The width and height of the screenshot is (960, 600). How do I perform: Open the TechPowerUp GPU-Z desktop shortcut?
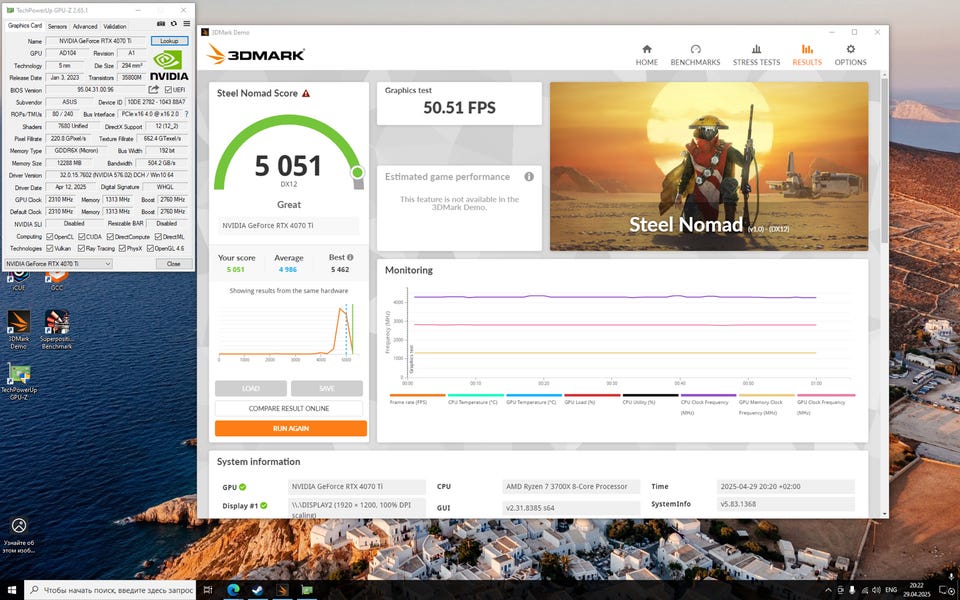point(18,381)
